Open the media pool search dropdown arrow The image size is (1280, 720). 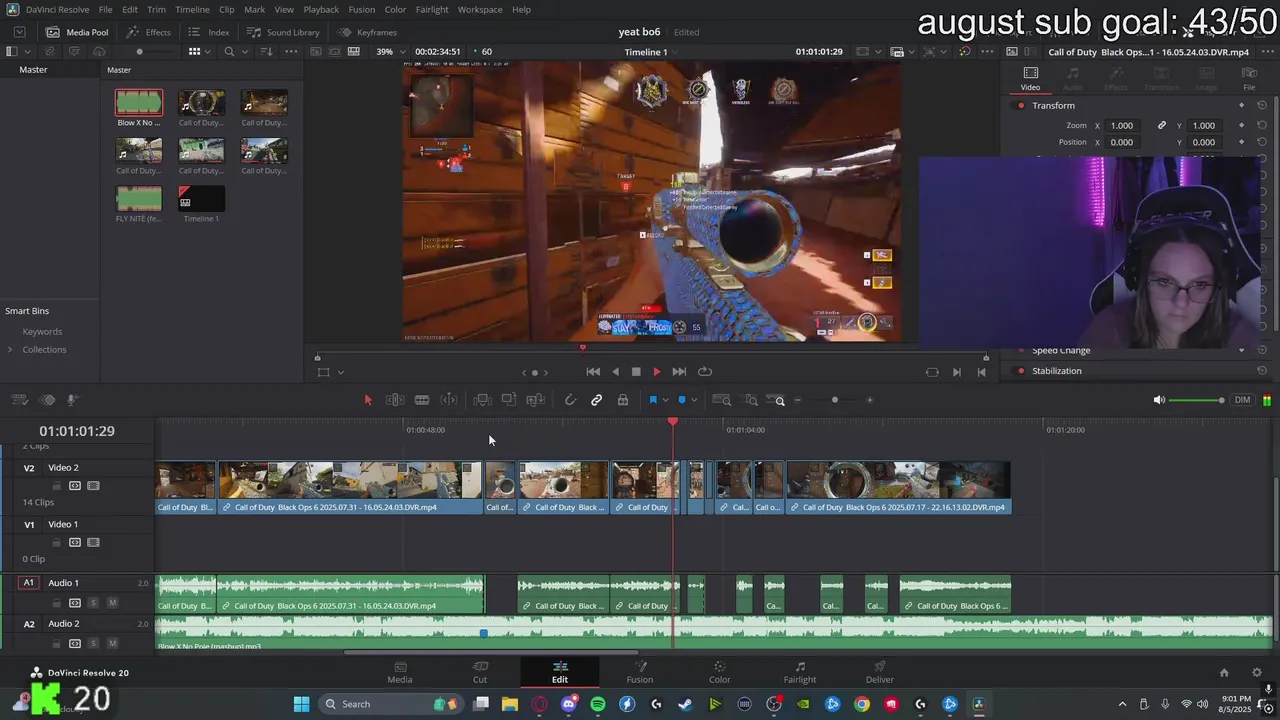click(x=243, y=51)
